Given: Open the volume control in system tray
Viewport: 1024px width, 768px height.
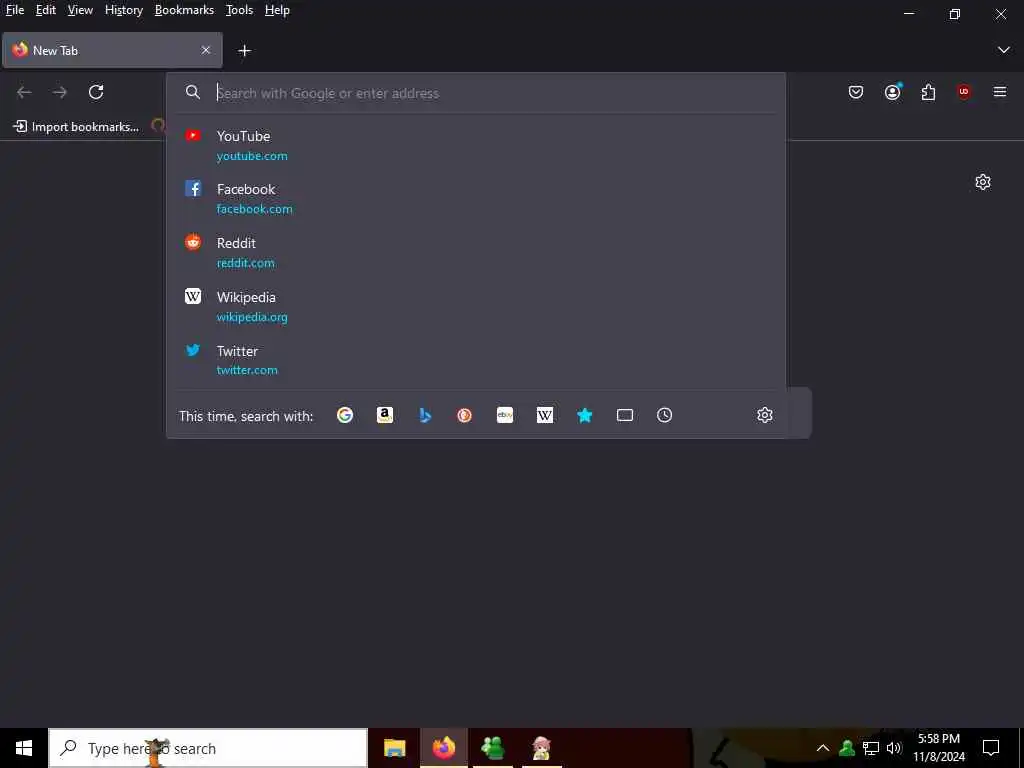Looking at the screenshot, I should (x=894, y=748).
